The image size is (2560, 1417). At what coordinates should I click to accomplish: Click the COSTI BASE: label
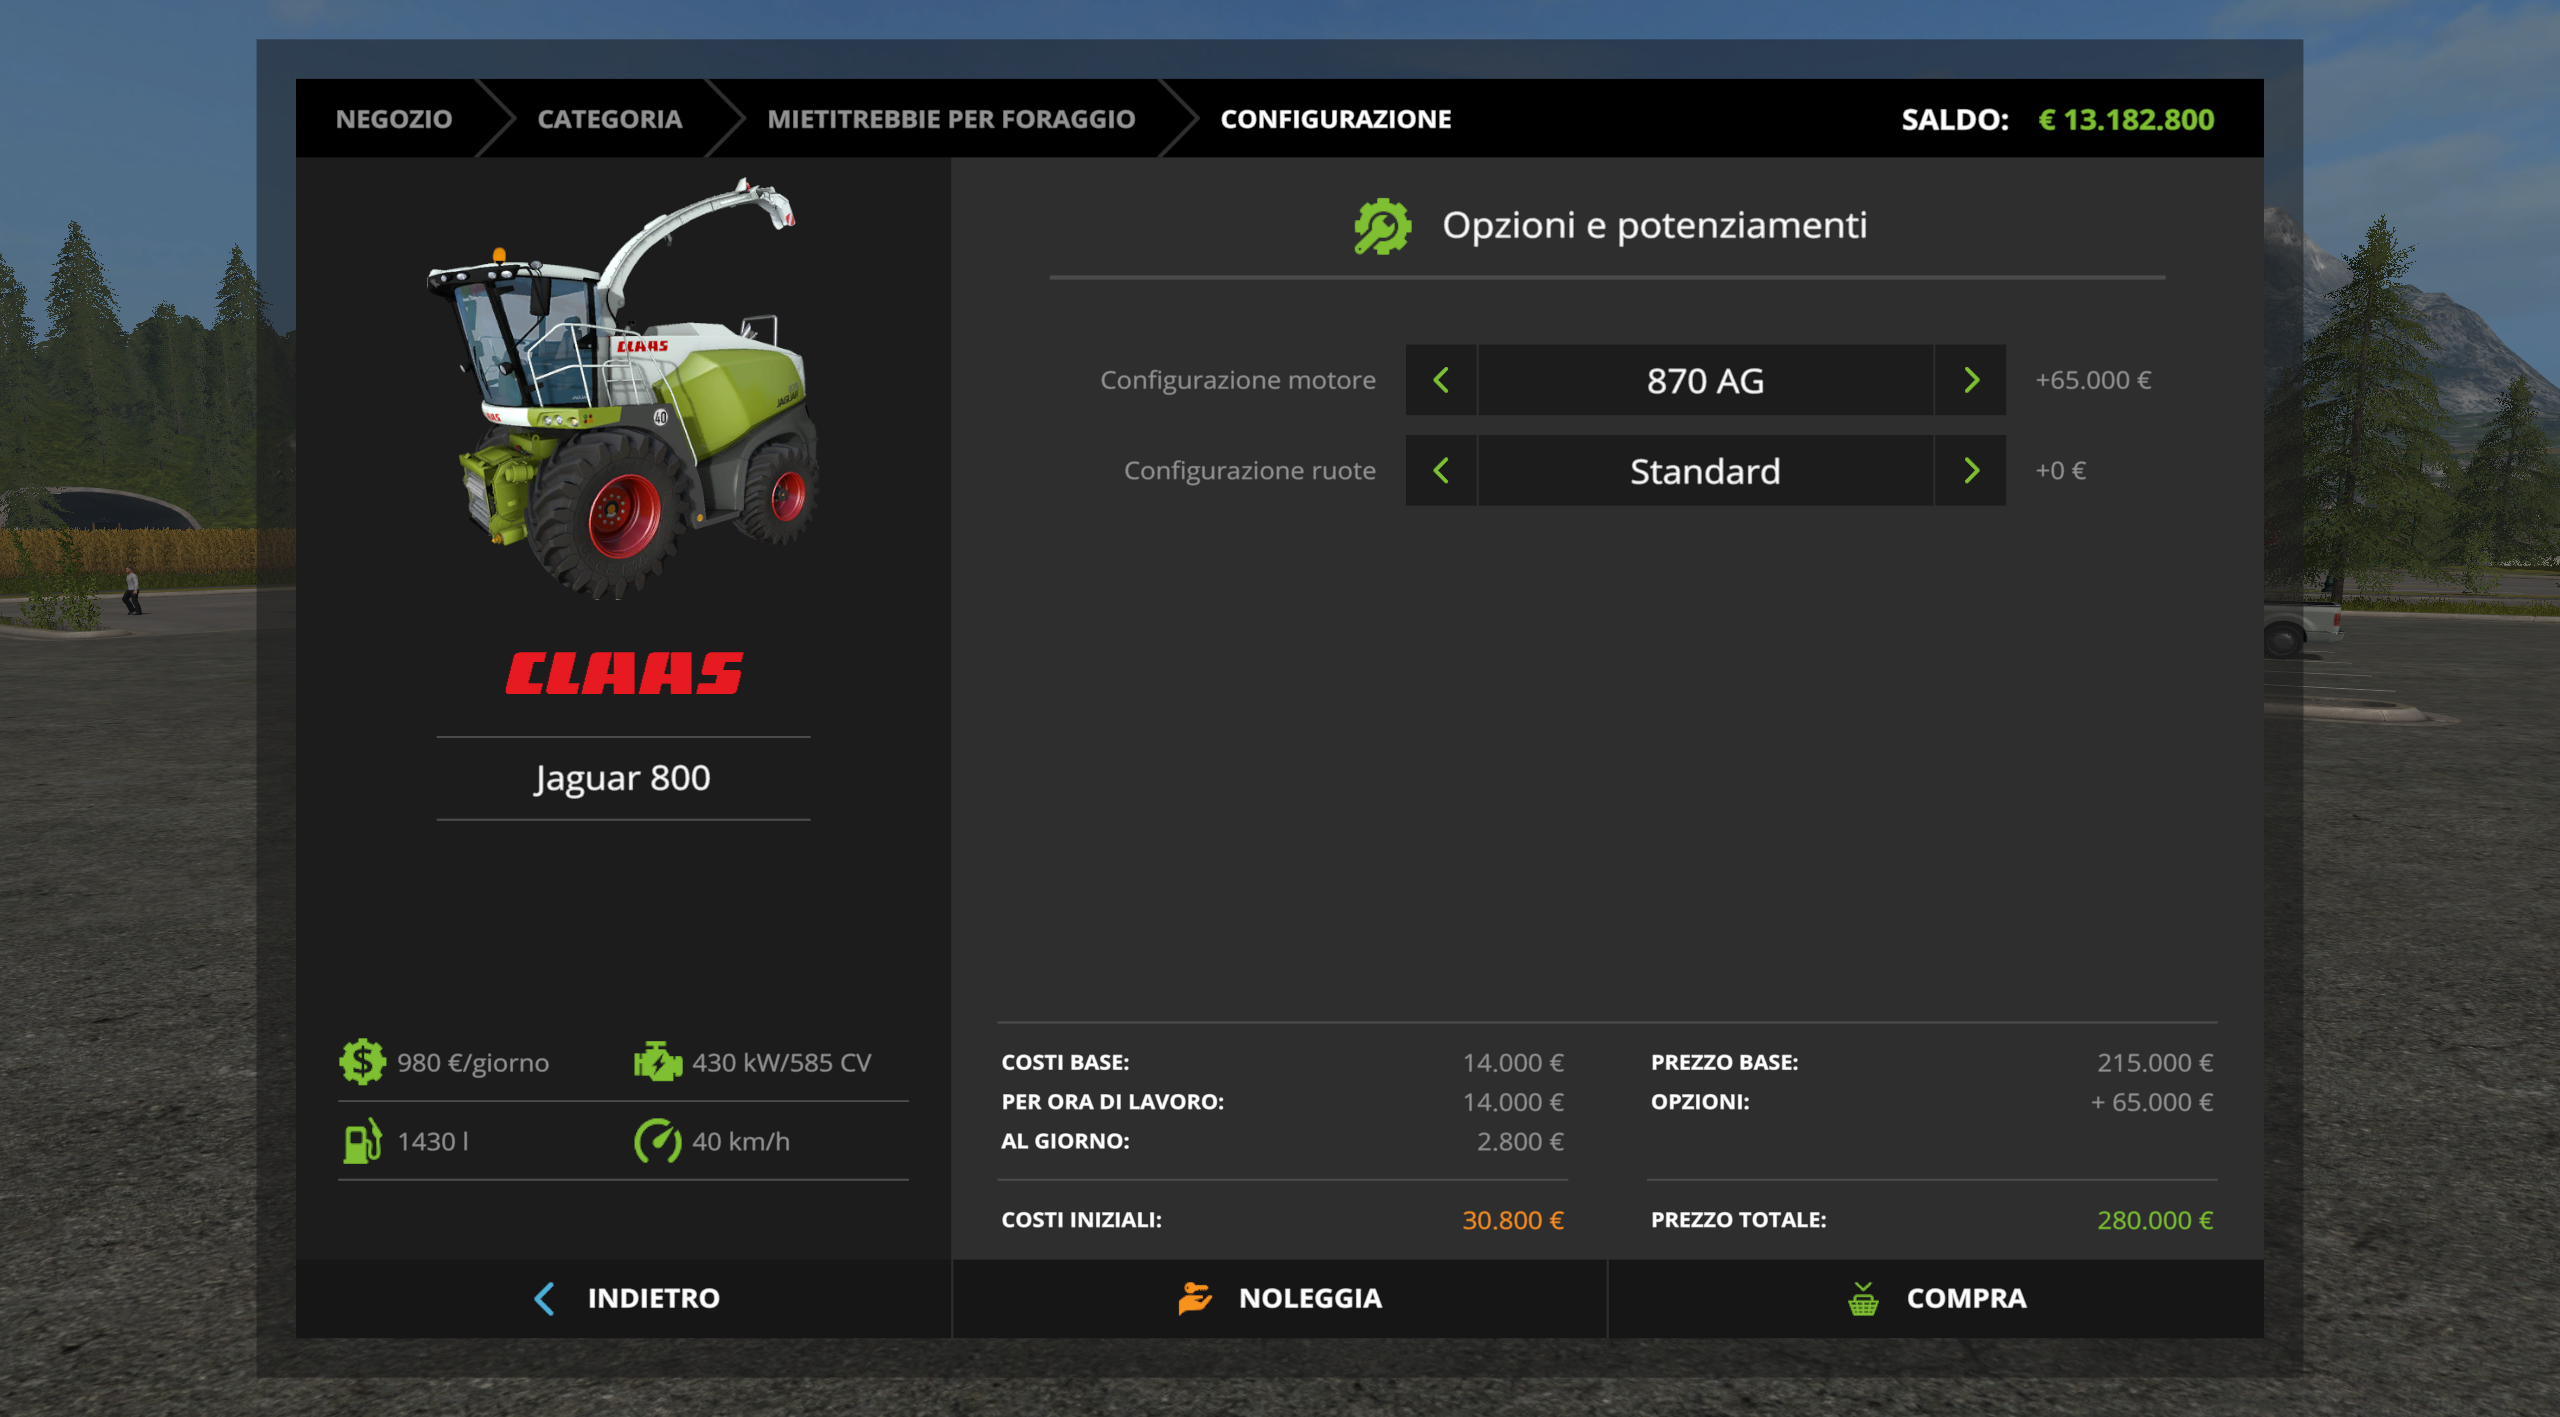pos(1065,1062)
